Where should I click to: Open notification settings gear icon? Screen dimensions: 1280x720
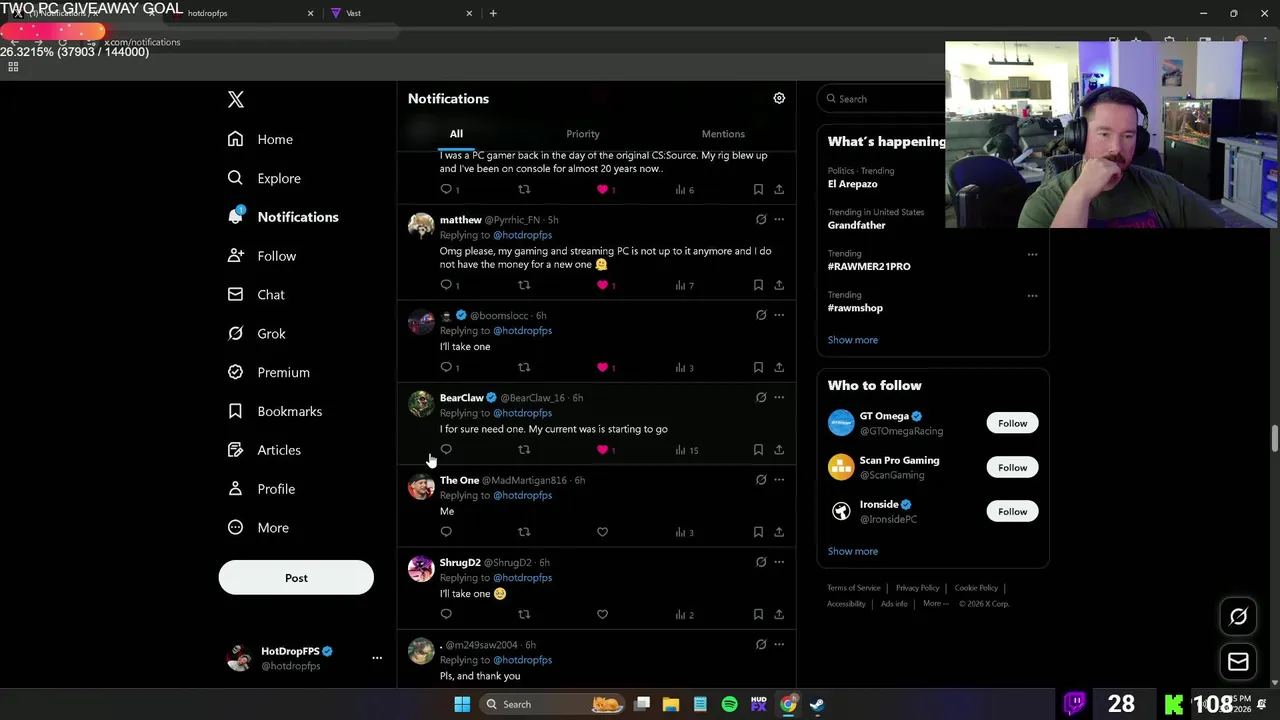coord(779,98)
